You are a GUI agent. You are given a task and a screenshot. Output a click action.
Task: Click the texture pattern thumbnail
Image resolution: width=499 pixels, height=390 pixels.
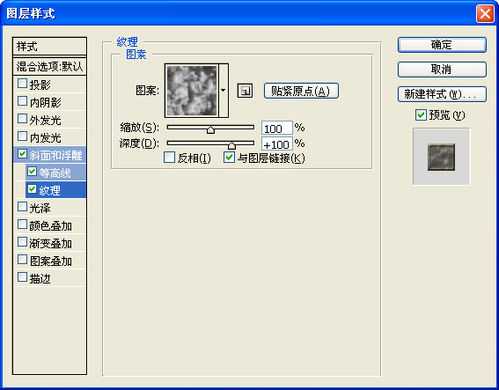[192, 90]
